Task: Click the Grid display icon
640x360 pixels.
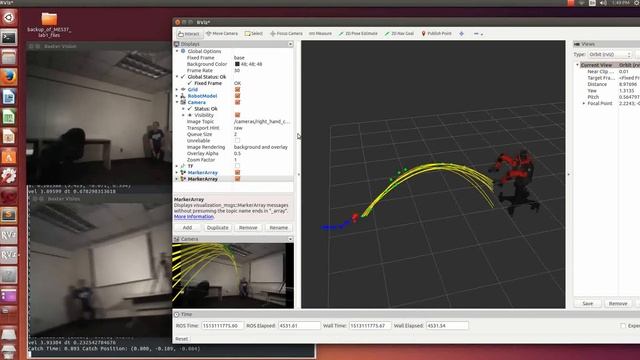Action: pos(183,89)
